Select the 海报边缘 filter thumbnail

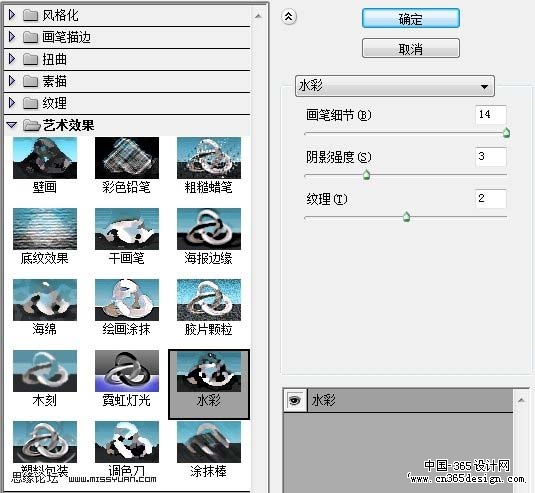[209, 229]
